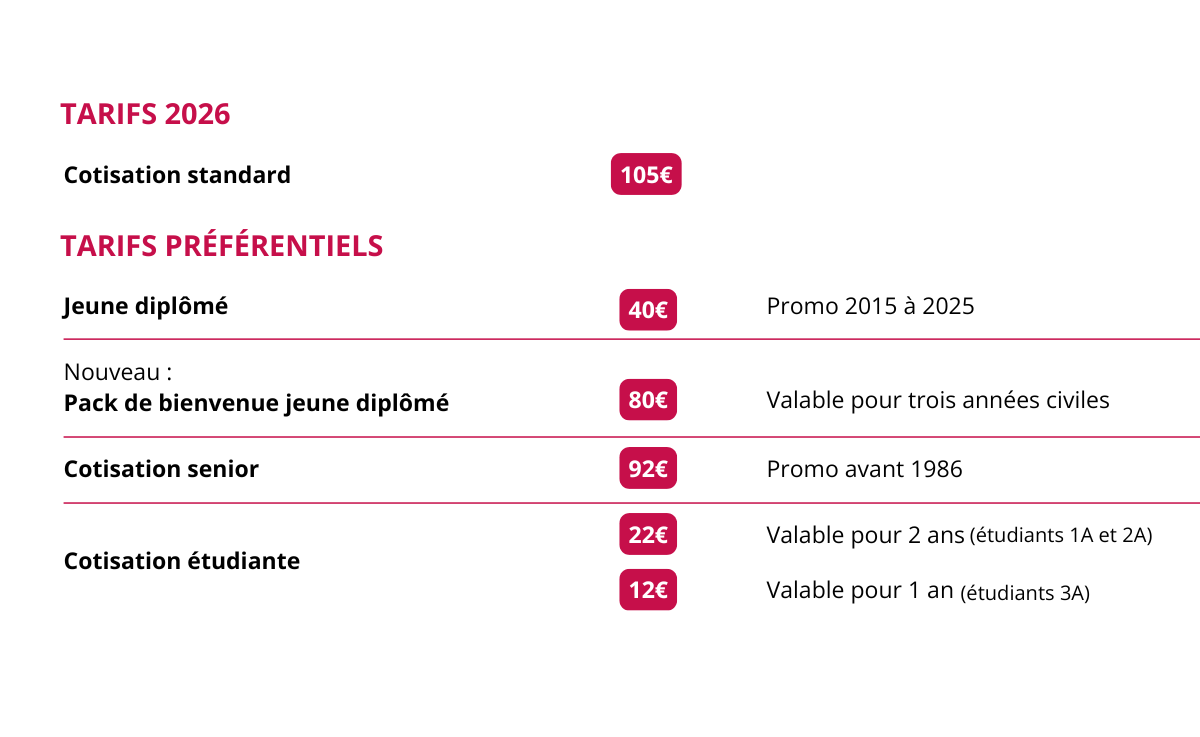This screenshot has width=1200, height=737.
Task: Click the TARIFS PRÉFÉRENTIELS heading
Action: click(221, 246)
